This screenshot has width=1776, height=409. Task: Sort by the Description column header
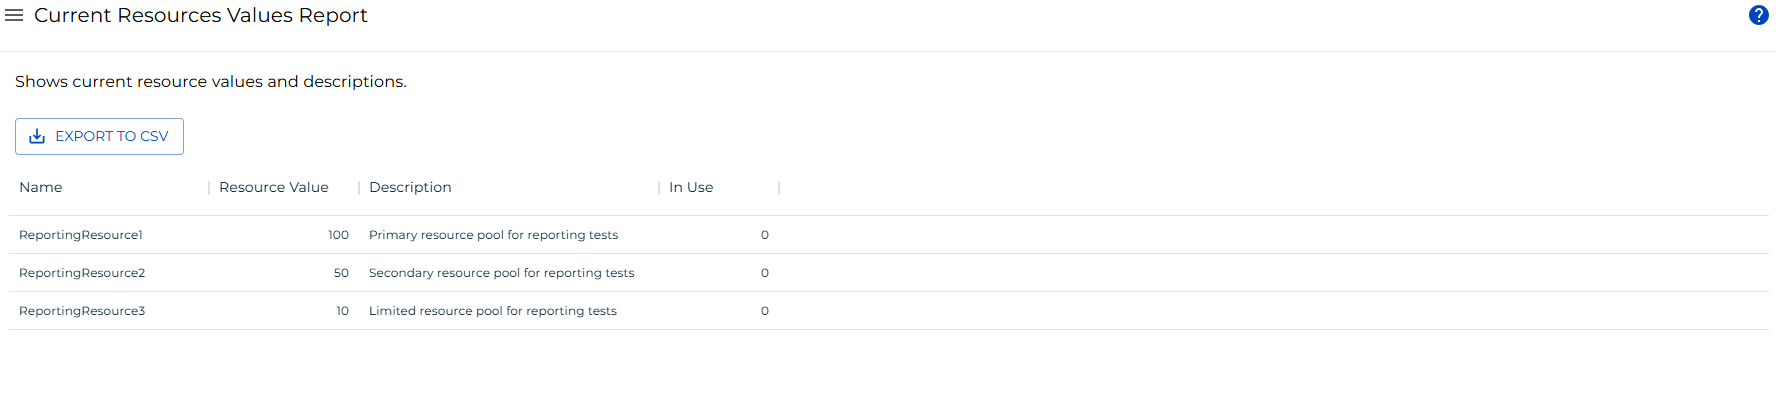tap(410, 188)
